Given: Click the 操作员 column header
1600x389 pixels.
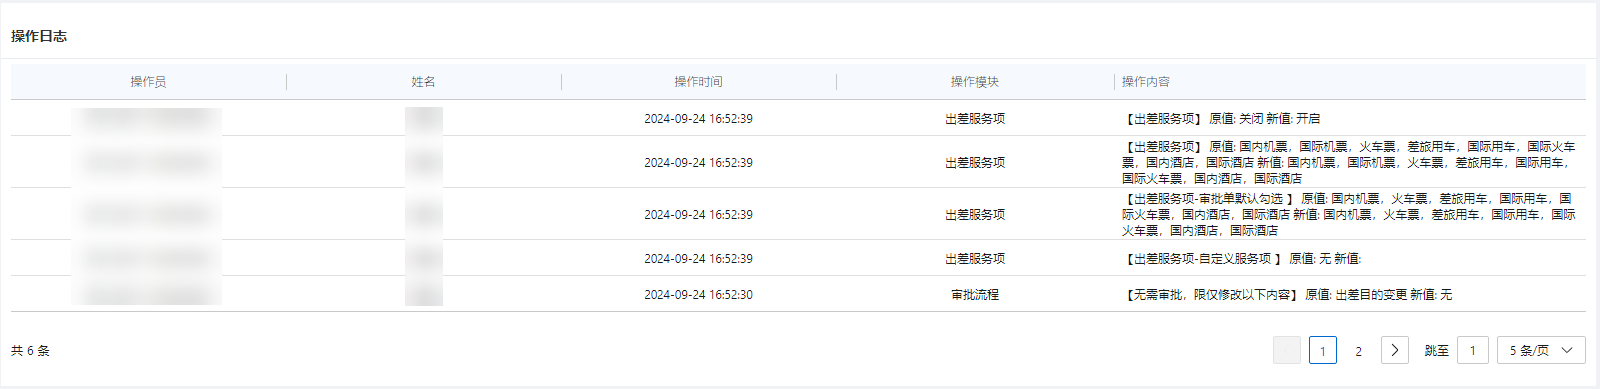Looking at the screenshot, I should pyautogui.click(x=148, y=82).
